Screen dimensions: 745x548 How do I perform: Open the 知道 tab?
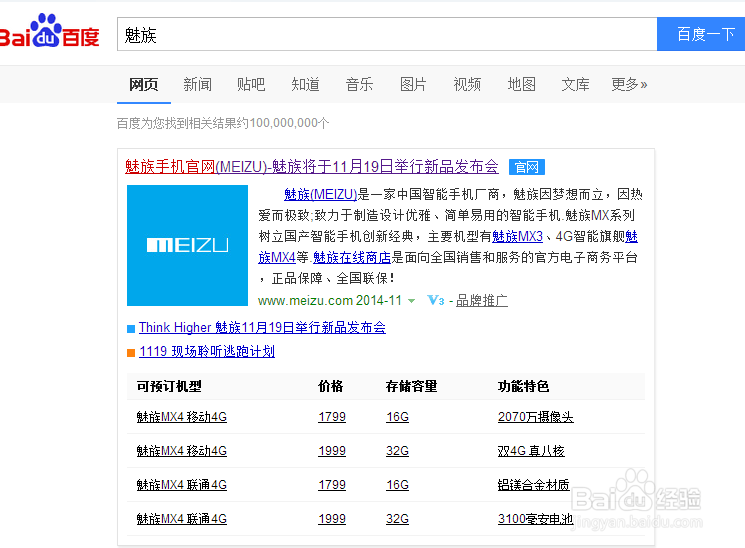pyautogui.click(x=306, y=85)
